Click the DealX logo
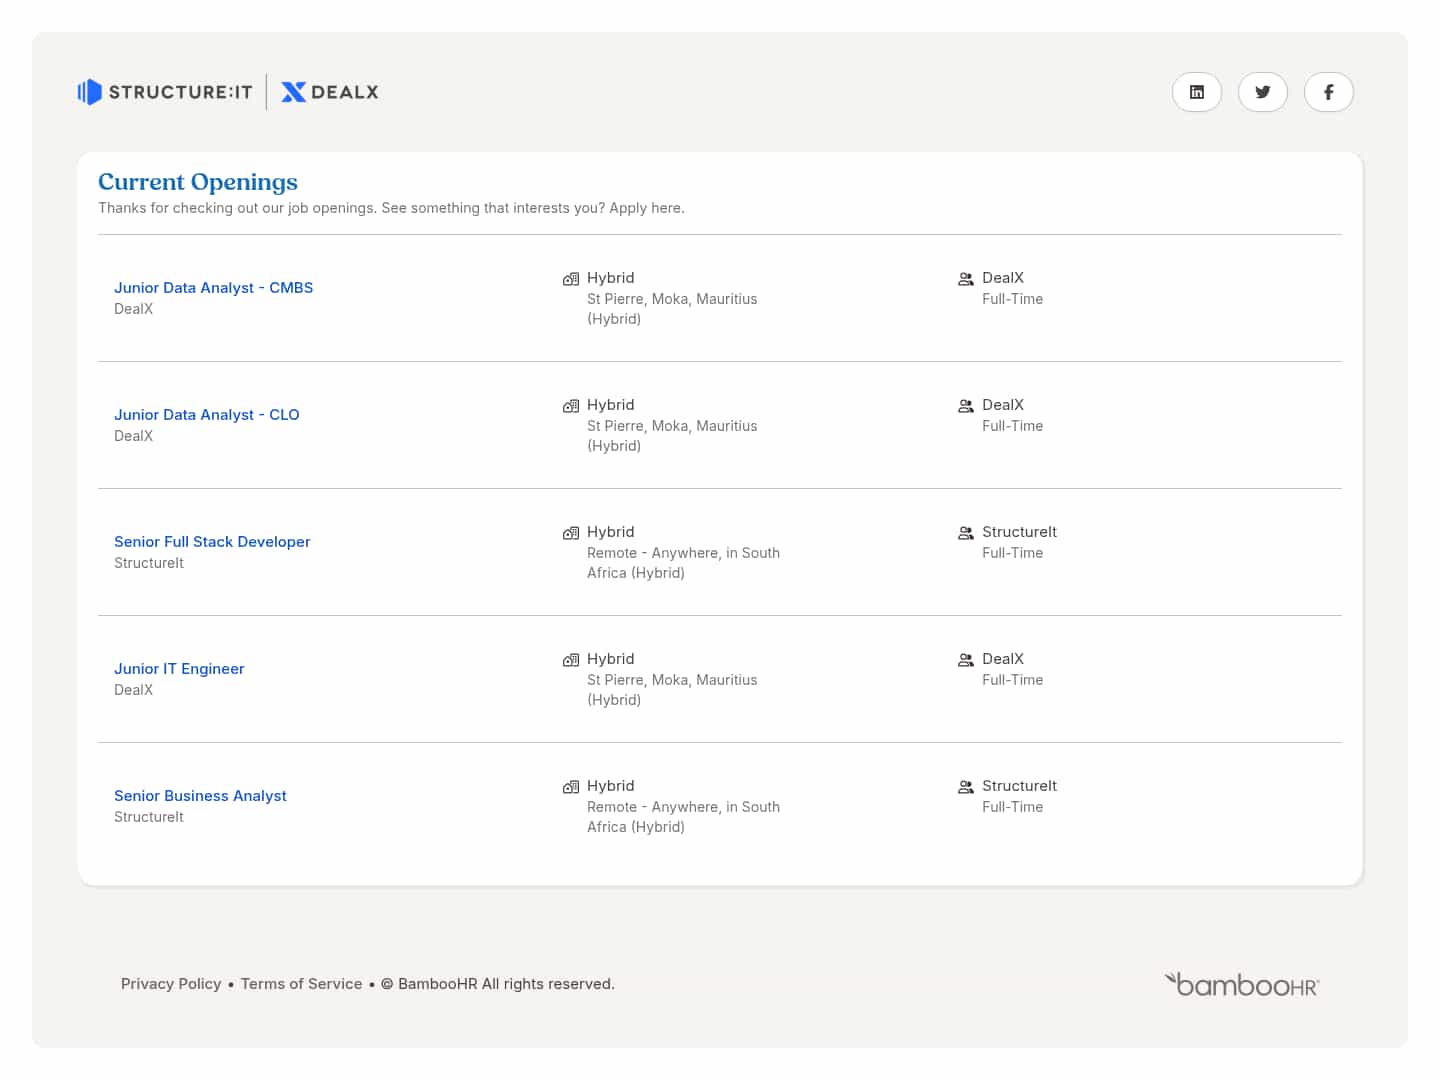The image size is (1440, 1080). point(330,92)
